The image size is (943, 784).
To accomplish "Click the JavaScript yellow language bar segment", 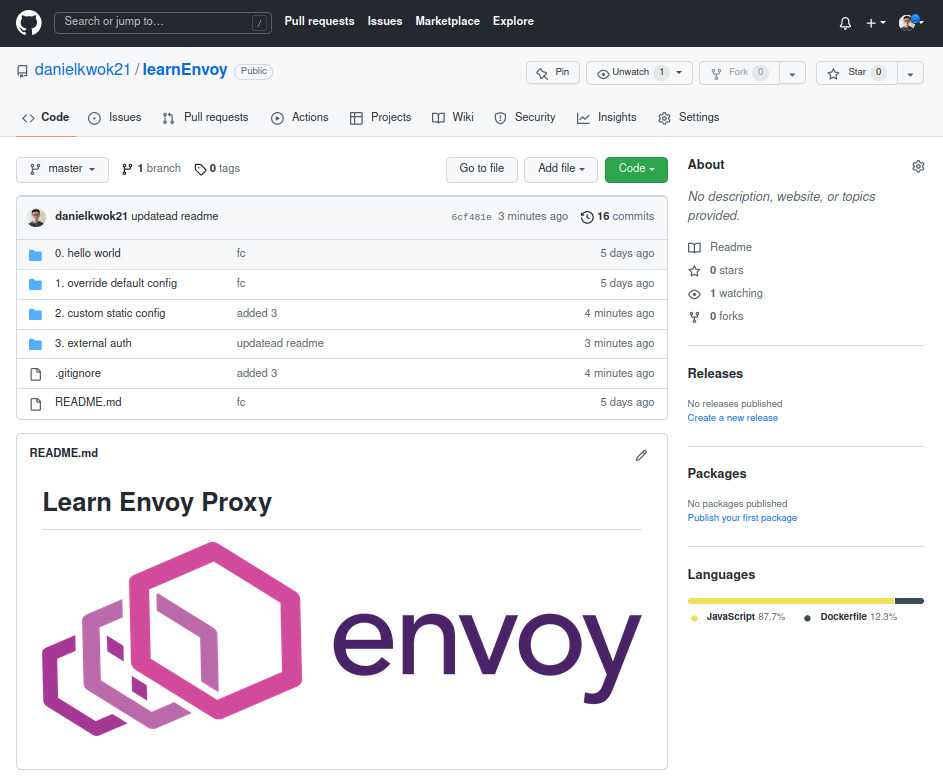I will pyautogui.click(x=791, y=601).
